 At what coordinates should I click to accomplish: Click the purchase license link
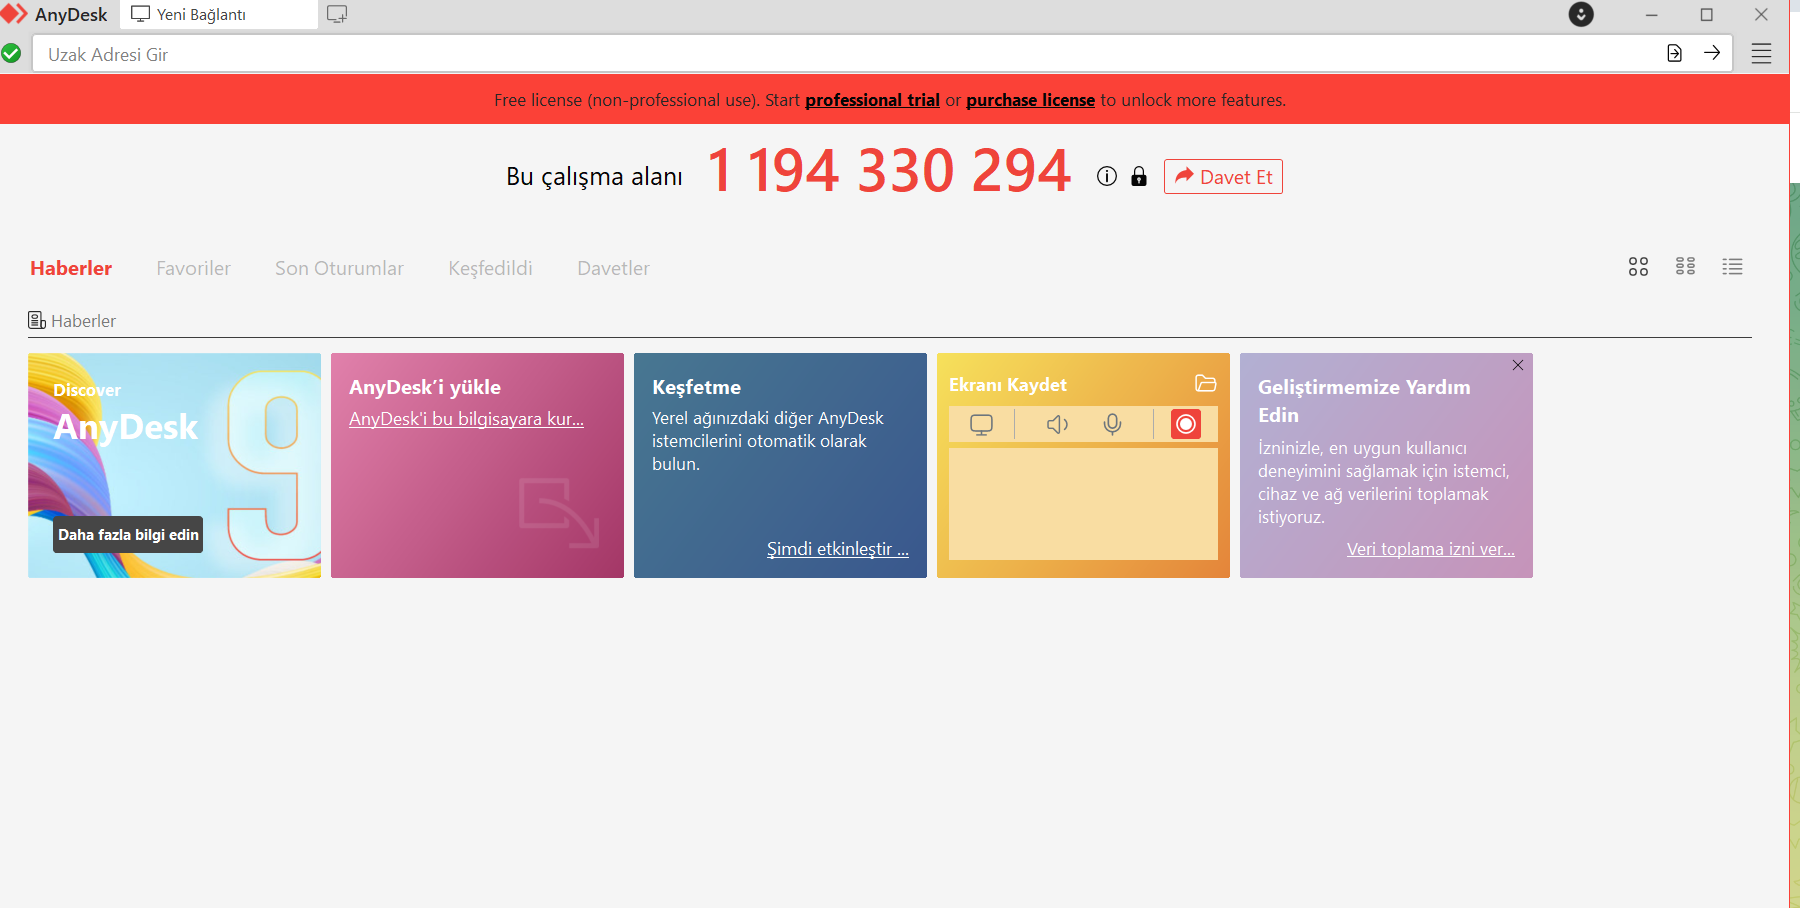point(1030,100)
